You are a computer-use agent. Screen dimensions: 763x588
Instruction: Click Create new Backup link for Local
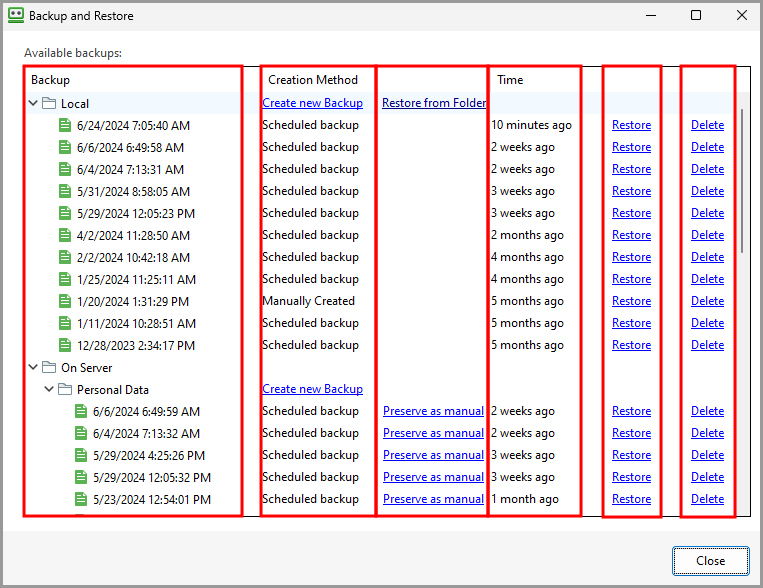(312, 103)
